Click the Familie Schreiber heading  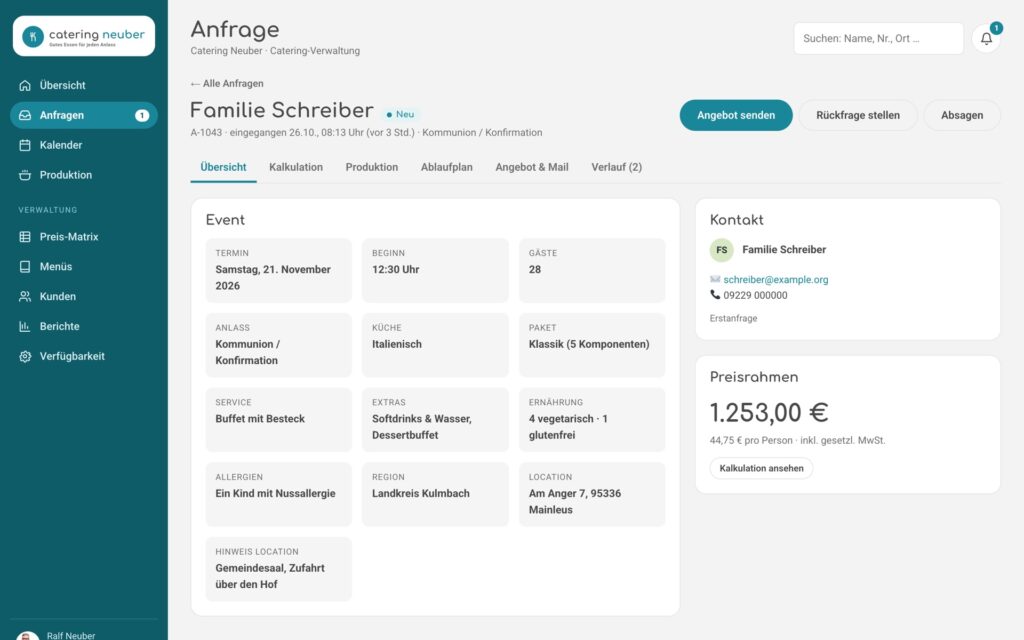281,110
